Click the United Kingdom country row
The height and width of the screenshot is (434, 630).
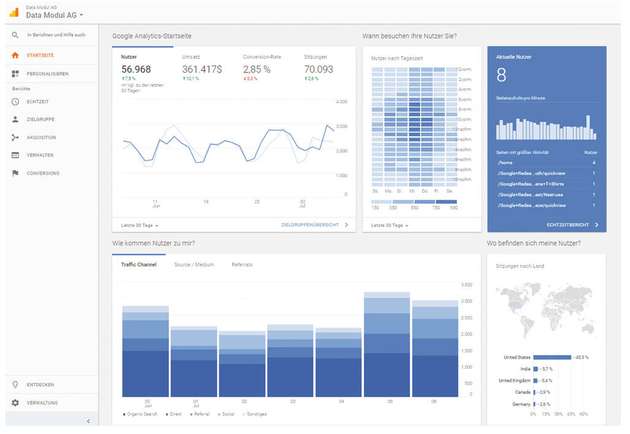point(525,380)
